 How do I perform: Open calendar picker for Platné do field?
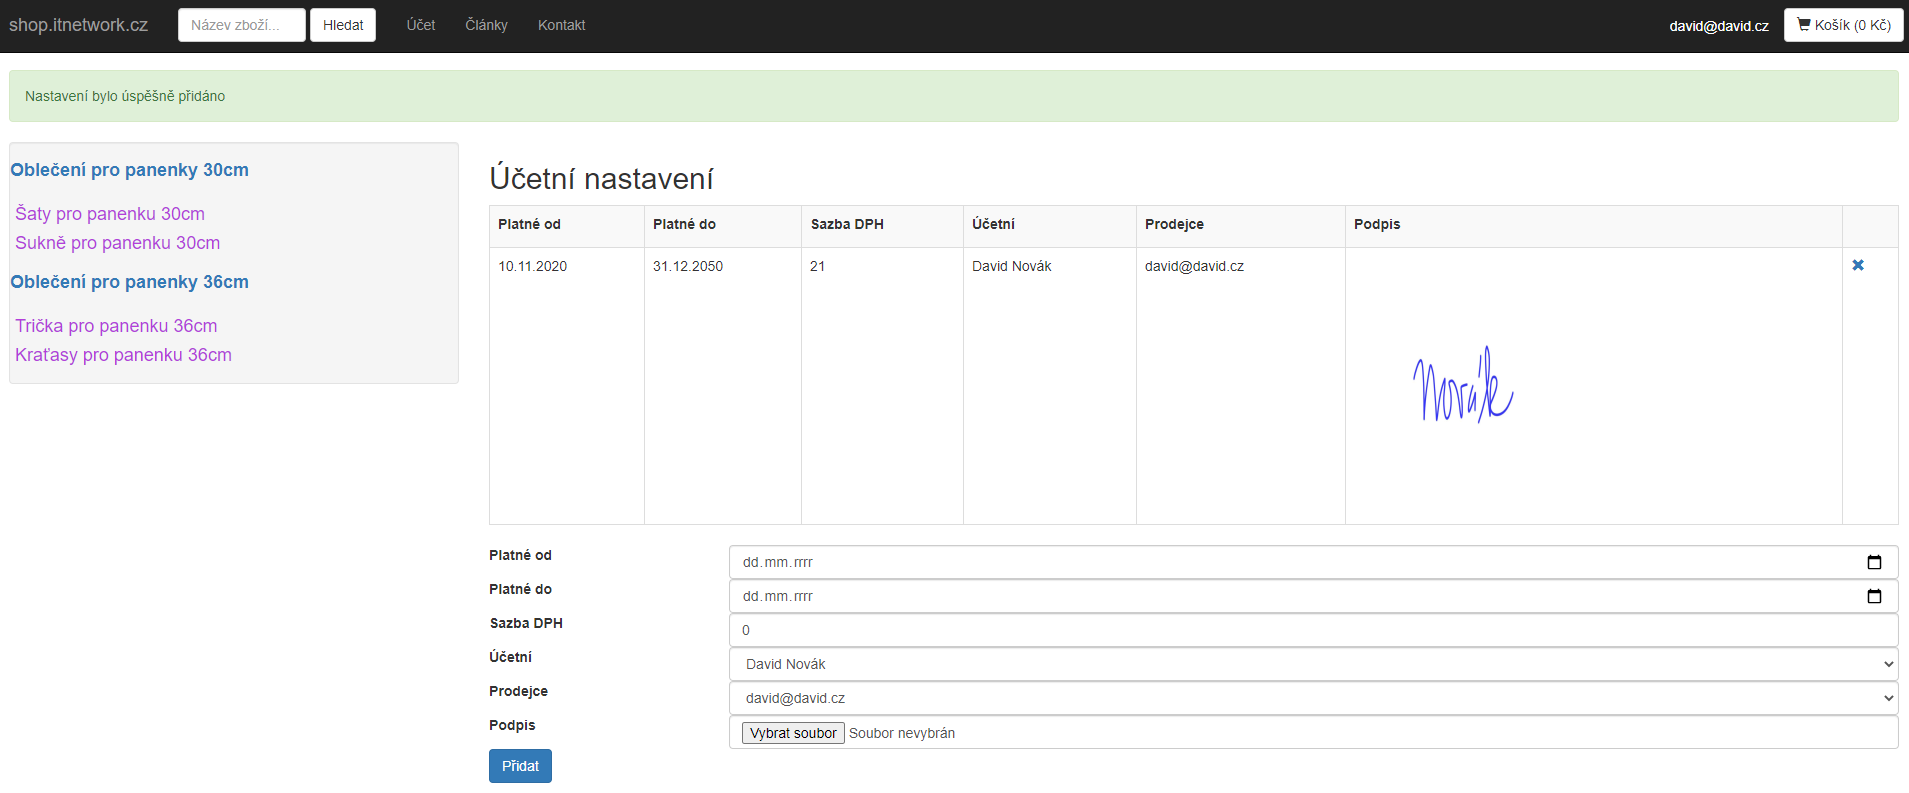(x=1874, y=596)
